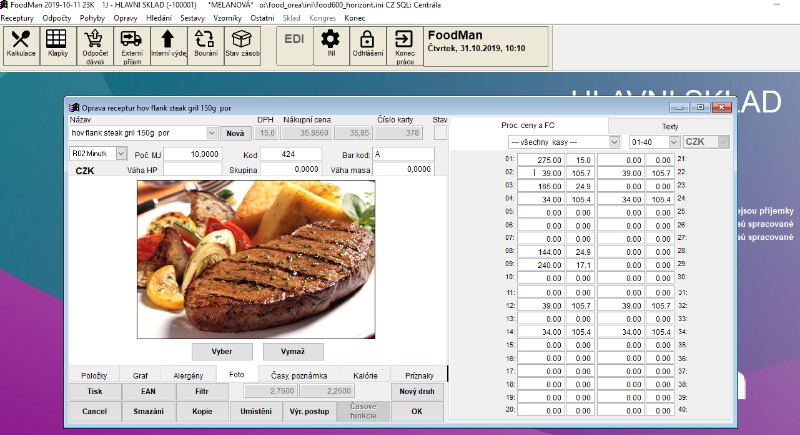The image size is (800, 435).
Task: Click the EDI toolbar button
Action: point(294,46)
